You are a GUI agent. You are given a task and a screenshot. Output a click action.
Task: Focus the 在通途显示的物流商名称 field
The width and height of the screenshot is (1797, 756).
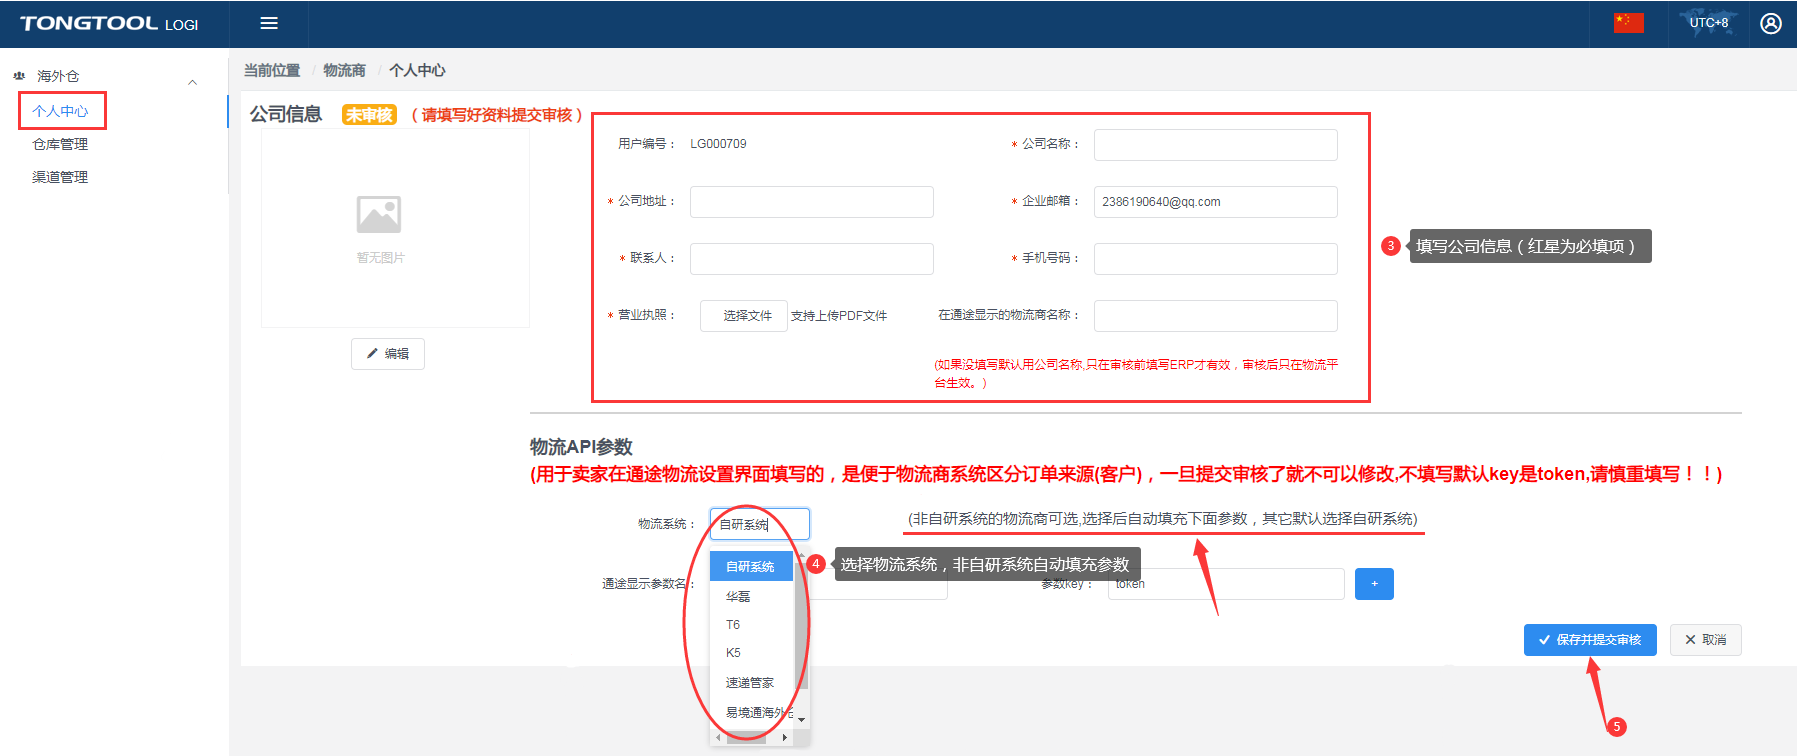tap(1216, 316)
